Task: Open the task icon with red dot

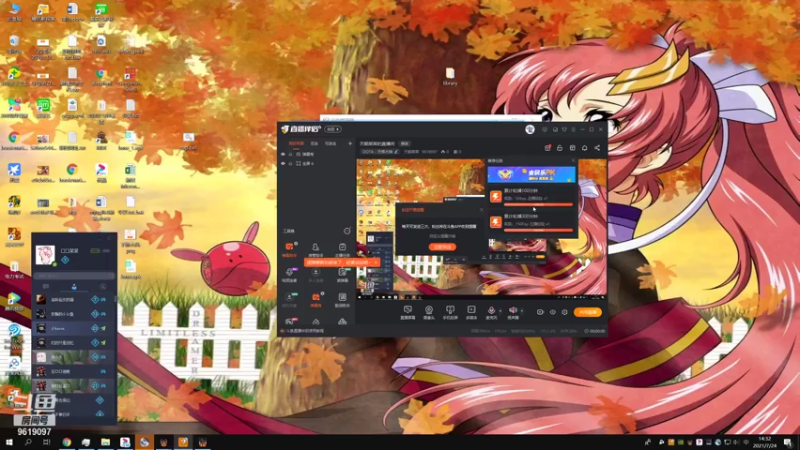Action: 547,148
